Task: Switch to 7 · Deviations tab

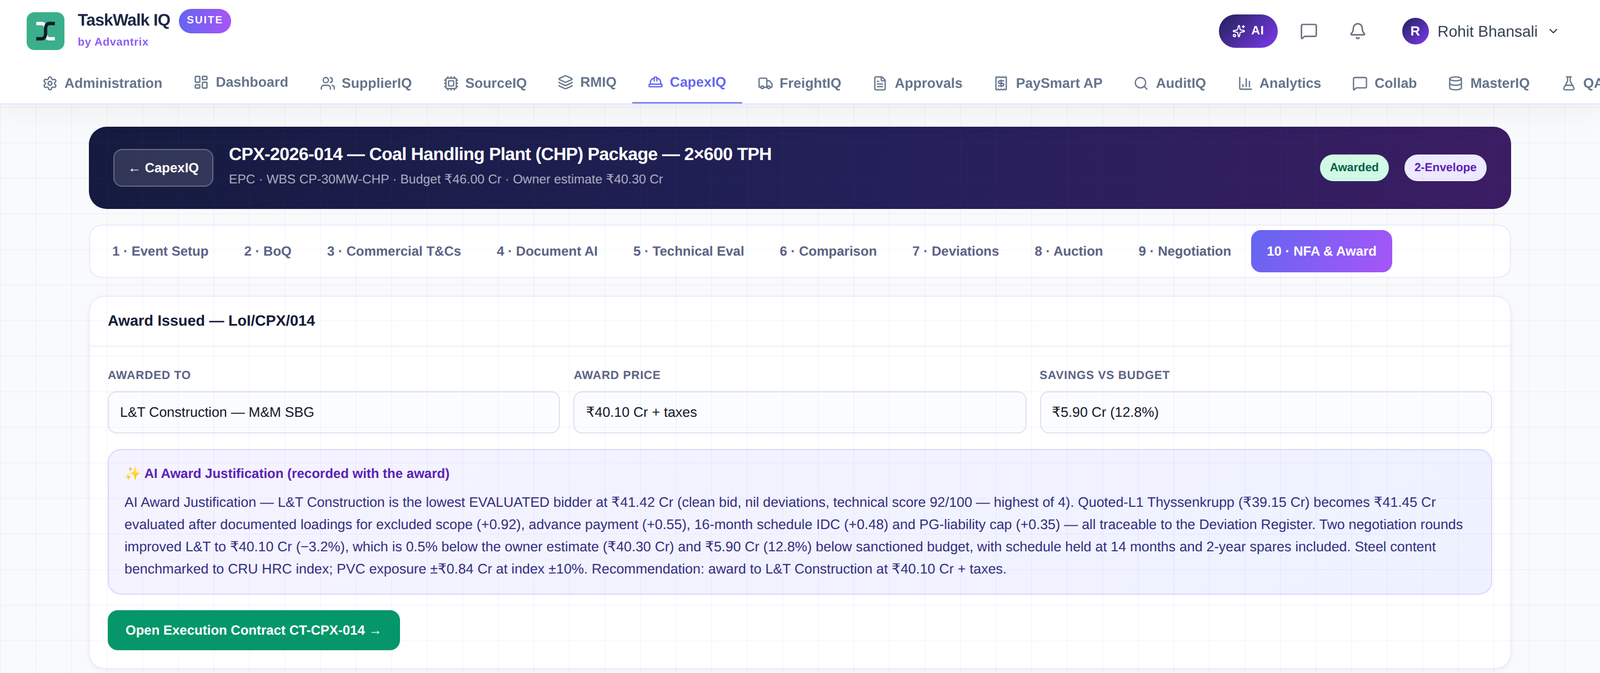Action: (955, 251)
